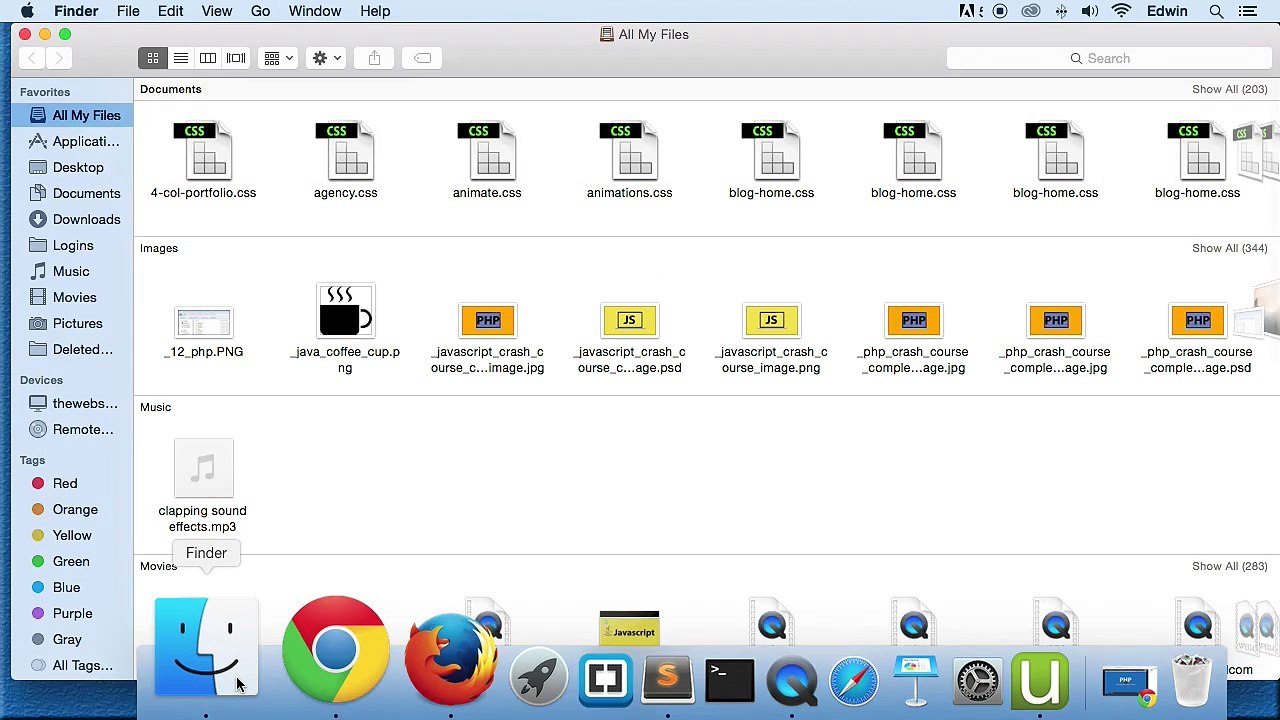
Task: Open the Edit menu
Action: click(x=170, y=11)
